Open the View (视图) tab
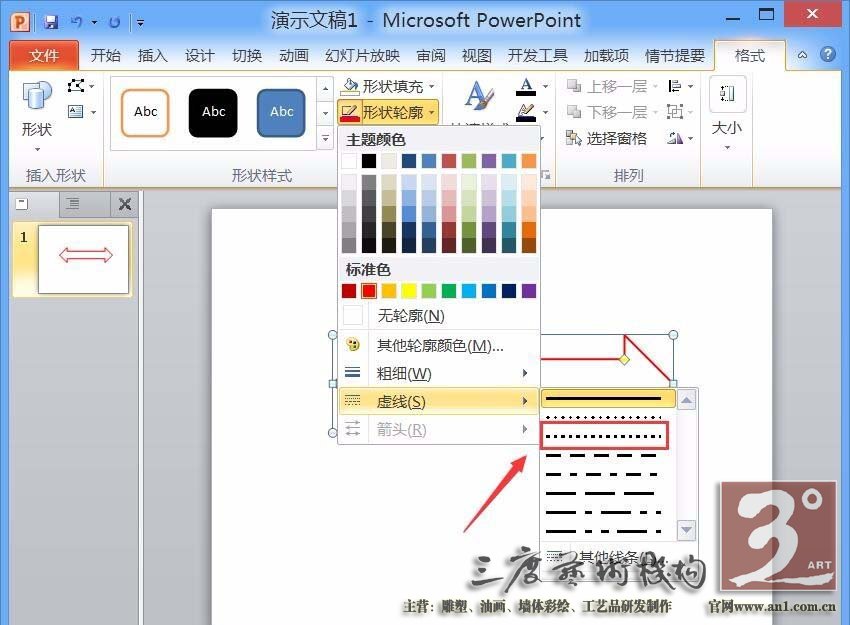The image size is (850, 625). (477, 55)
